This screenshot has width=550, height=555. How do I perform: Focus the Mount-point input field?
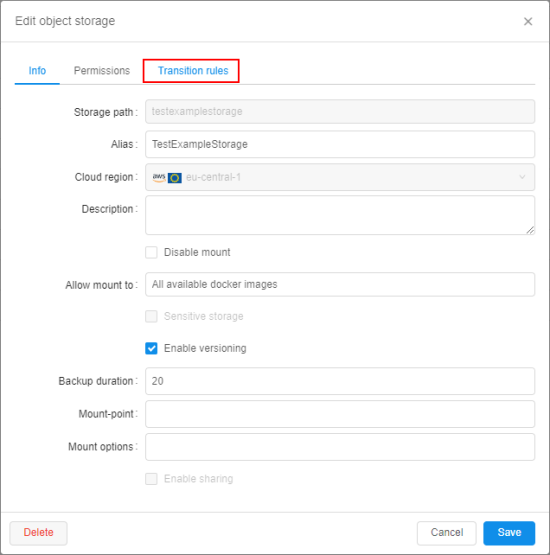point(340,414)
